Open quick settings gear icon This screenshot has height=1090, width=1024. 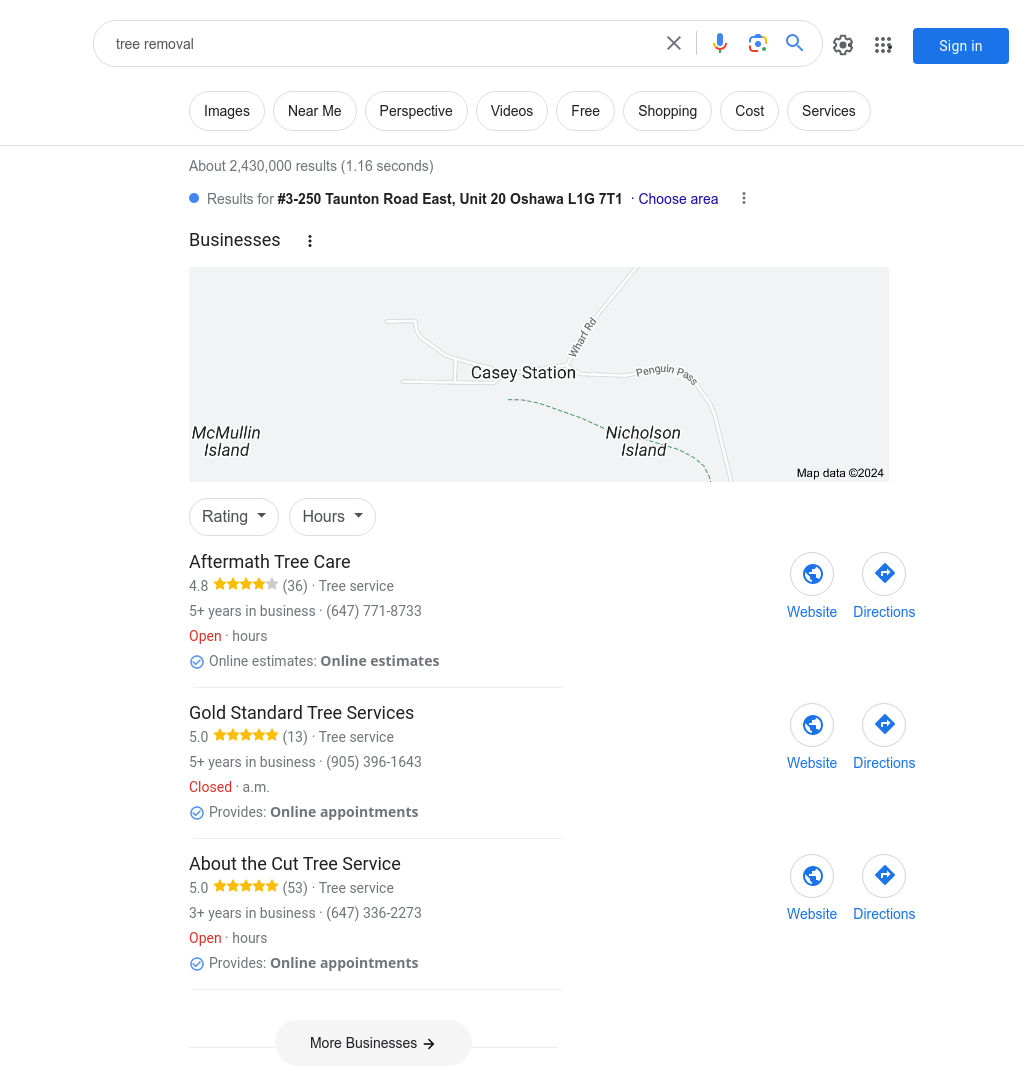pyautogui.click(x=843, y=45)
